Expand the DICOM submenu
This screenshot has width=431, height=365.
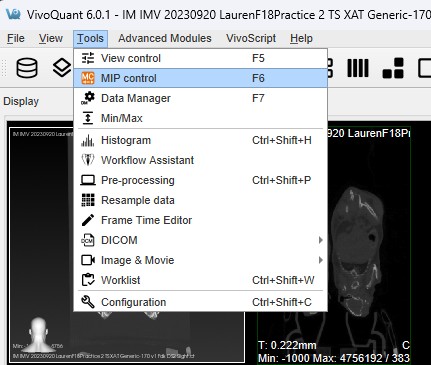click(200, 240)
